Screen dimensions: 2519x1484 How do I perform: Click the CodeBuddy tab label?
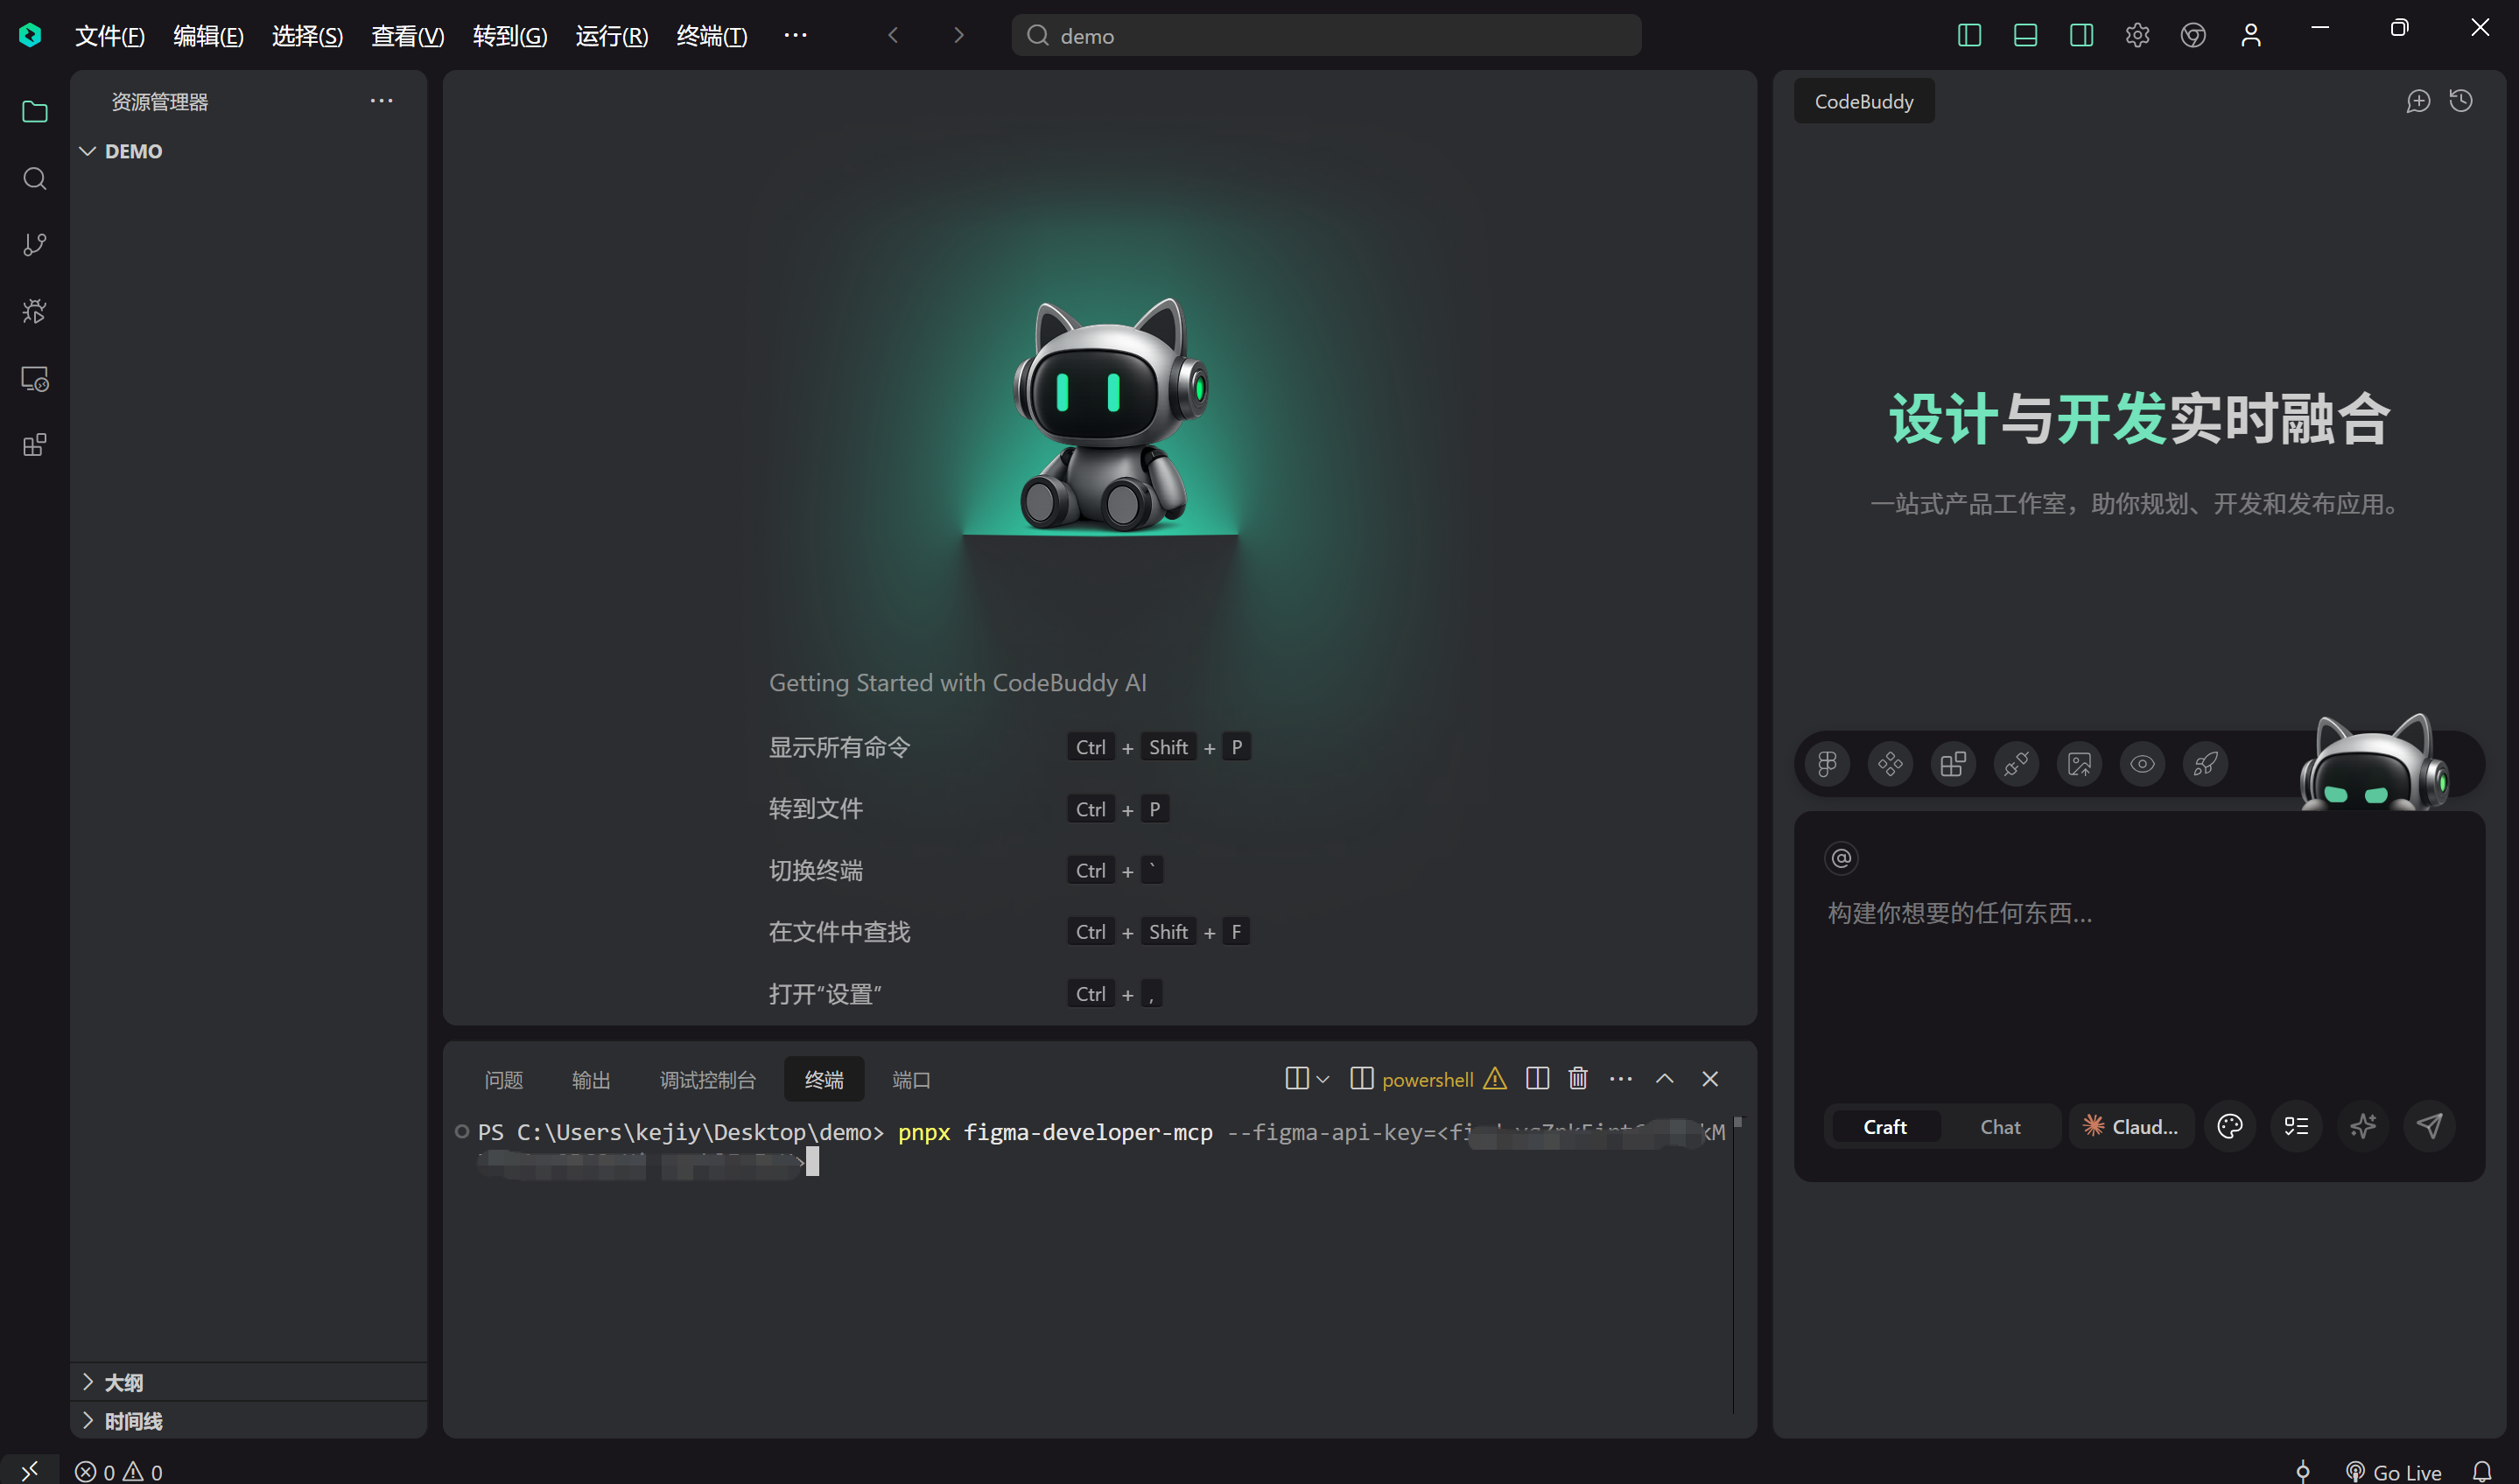(x=1864, y=102)
